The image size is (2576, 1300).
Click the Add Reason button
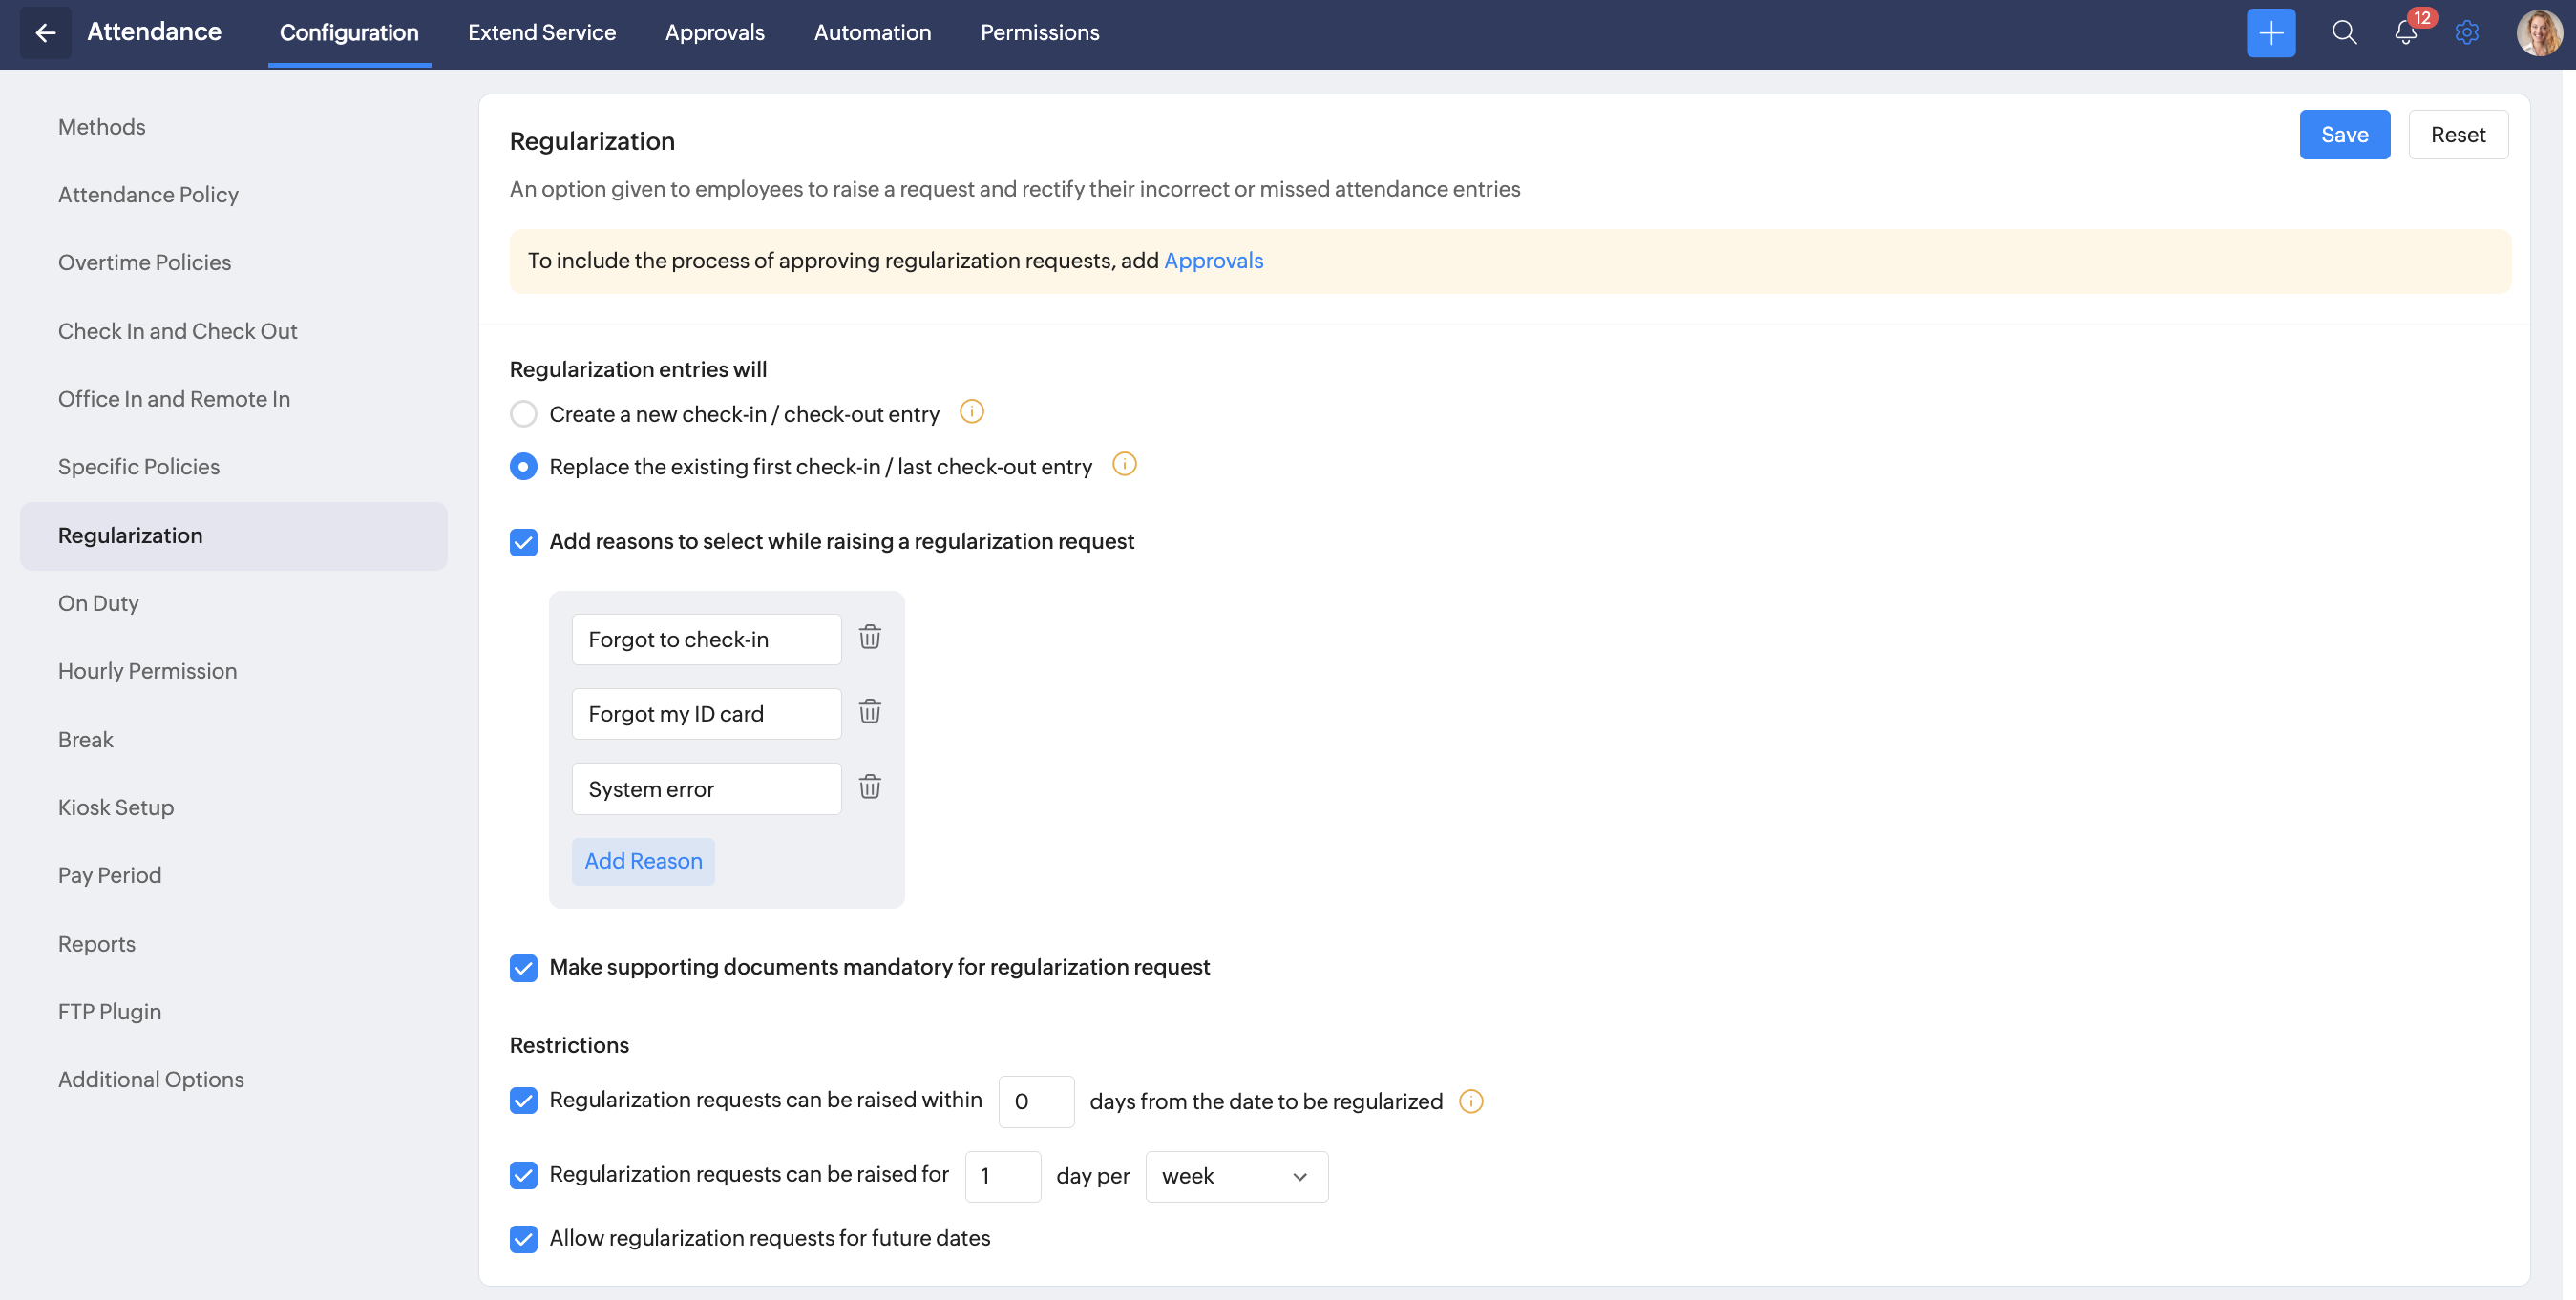click(643, 861)
